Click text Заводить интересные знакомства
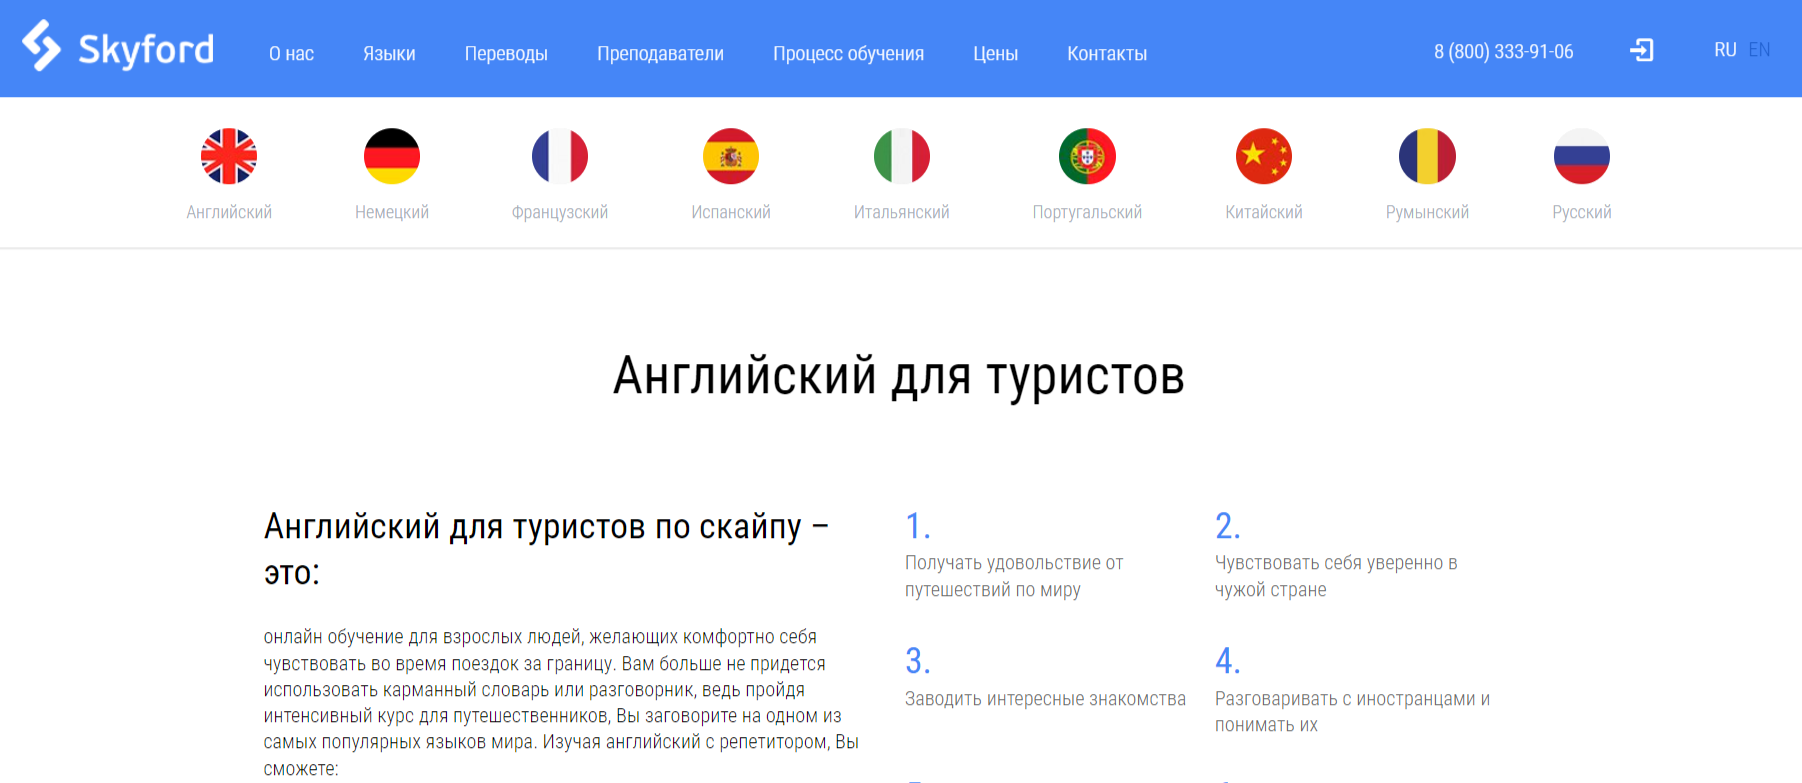 click(1045, 699)
